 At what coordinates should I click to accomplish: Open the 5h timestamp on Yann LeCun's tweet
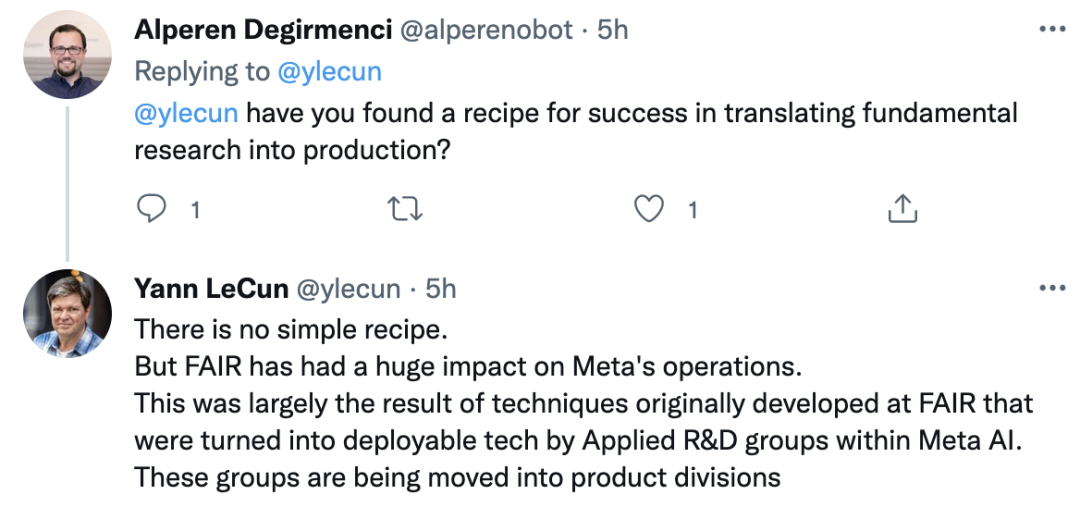tap(441, 289)
